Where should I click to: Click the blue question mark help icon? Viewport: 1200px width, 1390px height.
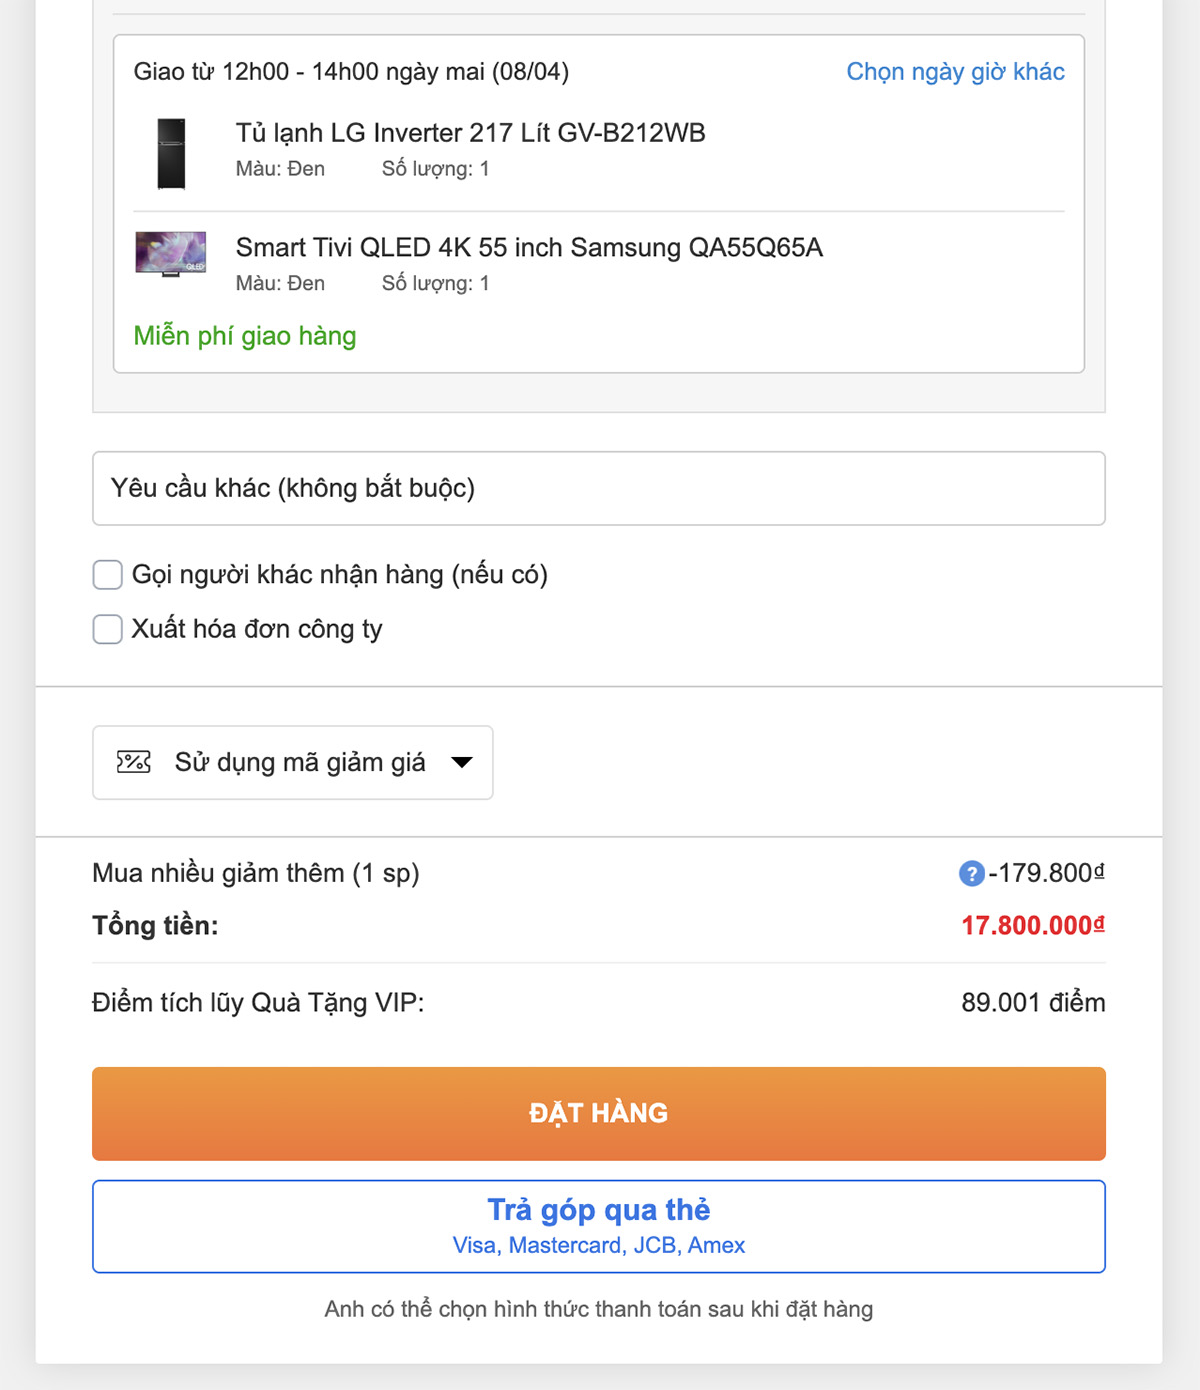[x=971, y=874]
